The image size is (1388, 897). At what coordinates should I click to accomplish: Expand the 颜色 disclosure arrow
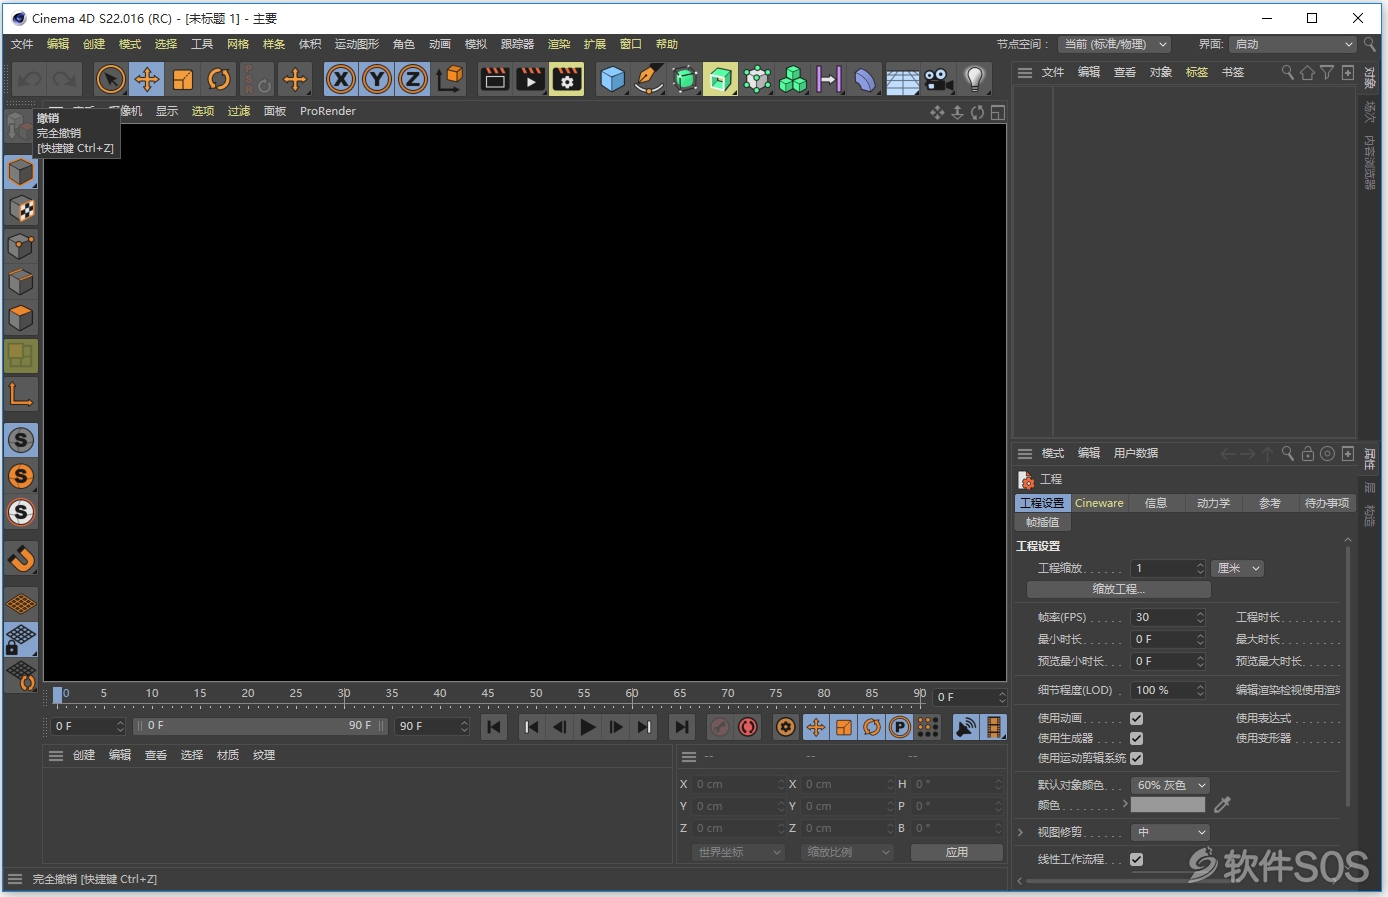tap(1125, 803)
